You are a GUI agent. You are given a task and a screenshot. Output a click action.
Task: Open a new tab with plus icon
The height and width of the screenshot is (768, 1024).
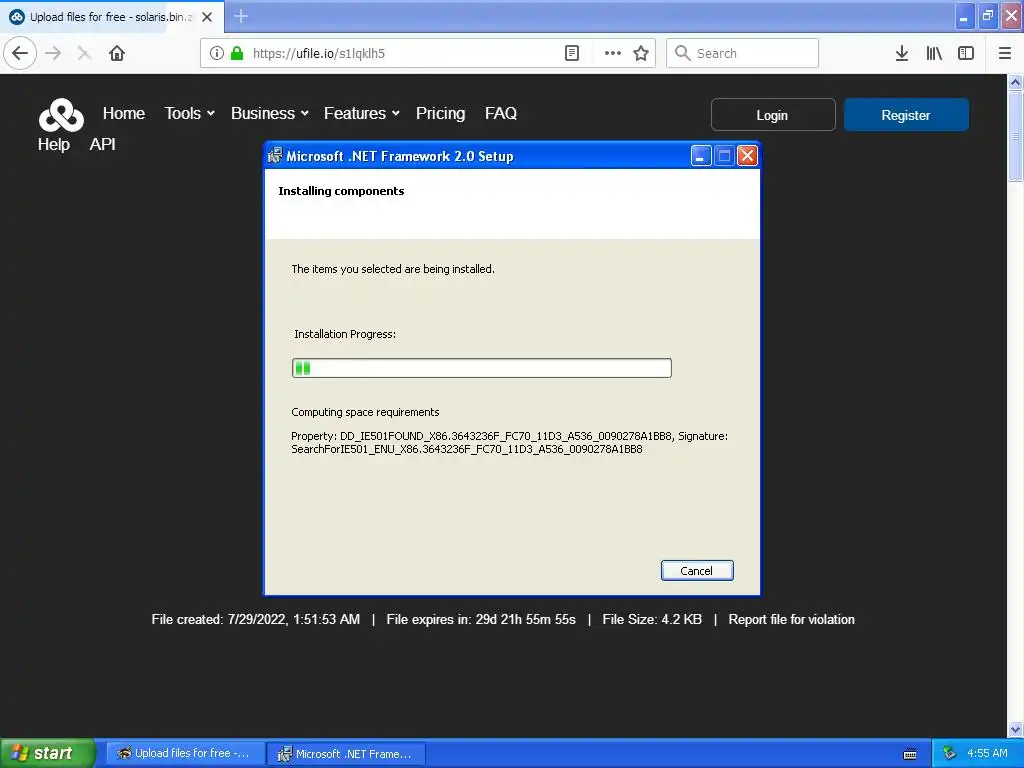[x=241, y=16]
